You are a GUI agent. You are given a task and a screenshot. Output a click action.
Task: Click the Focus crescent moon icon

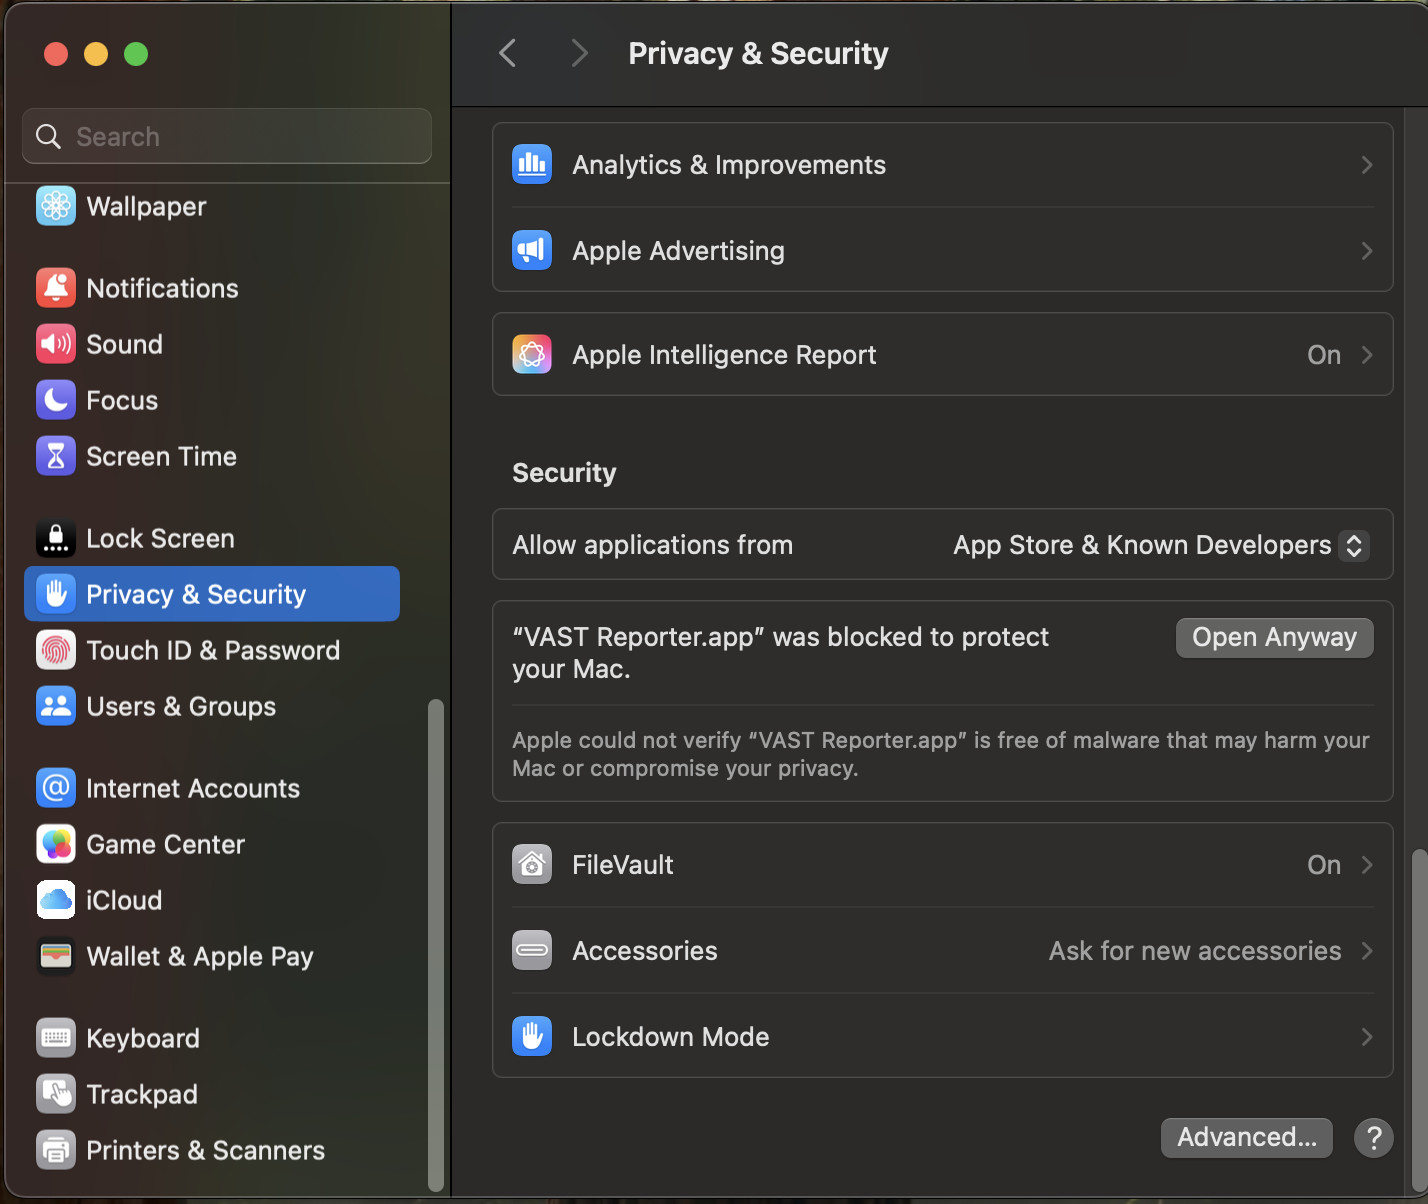[55, 400]
